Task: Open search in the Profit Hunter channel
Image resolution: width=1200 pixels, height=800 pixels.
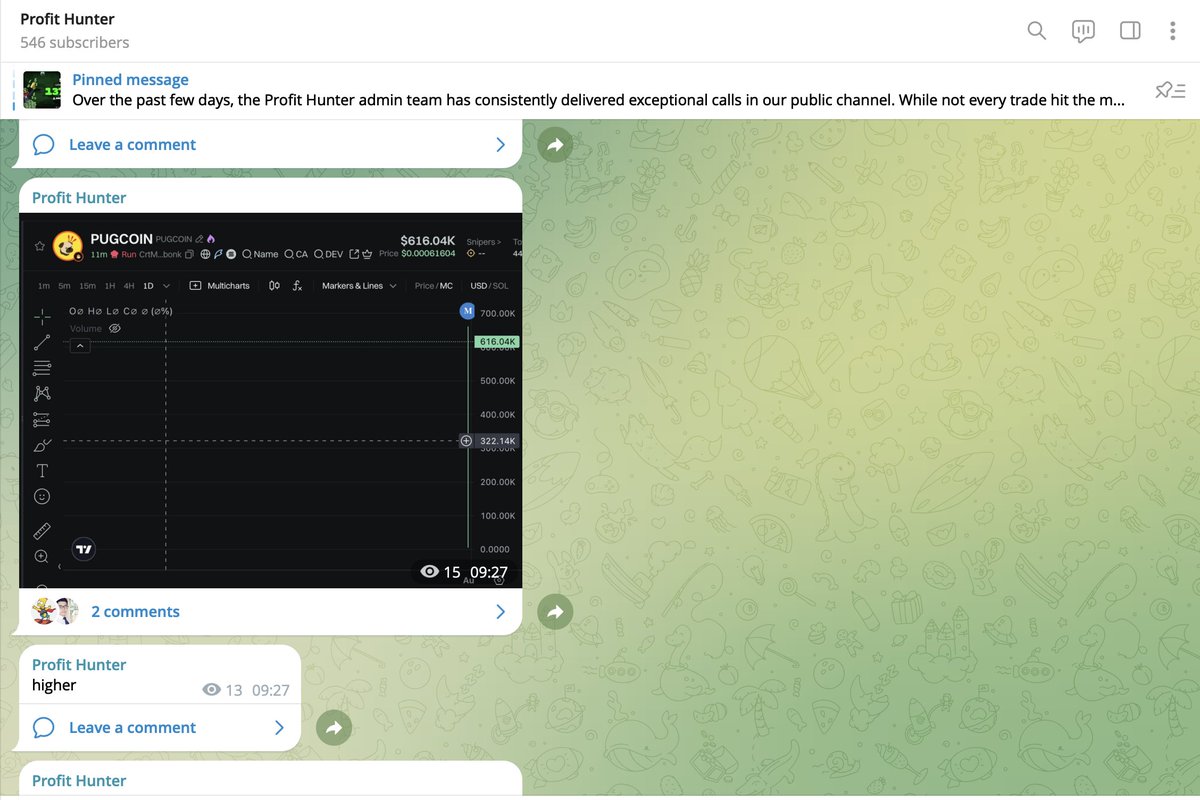Action: [1037, 31]
